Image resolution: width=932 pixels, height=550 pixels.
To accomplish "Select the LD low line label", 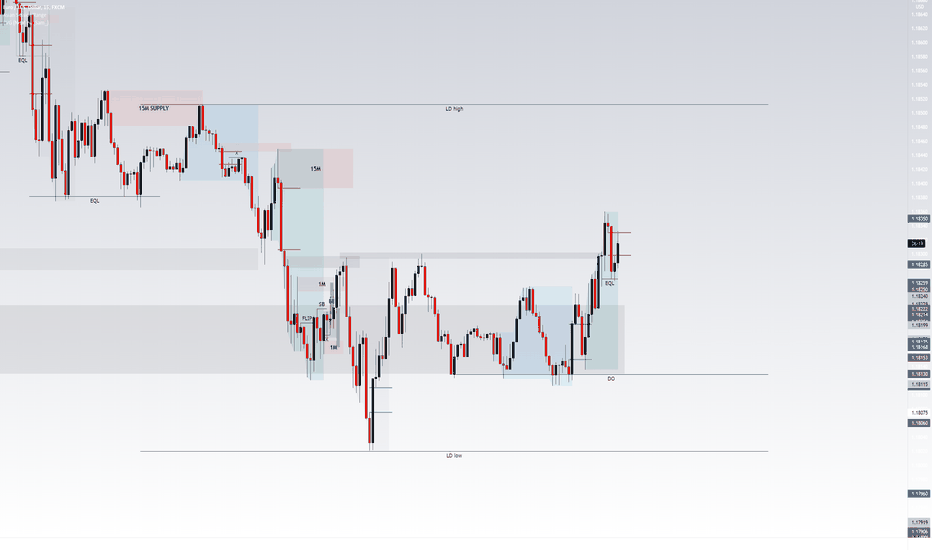I will coord(454,455).
